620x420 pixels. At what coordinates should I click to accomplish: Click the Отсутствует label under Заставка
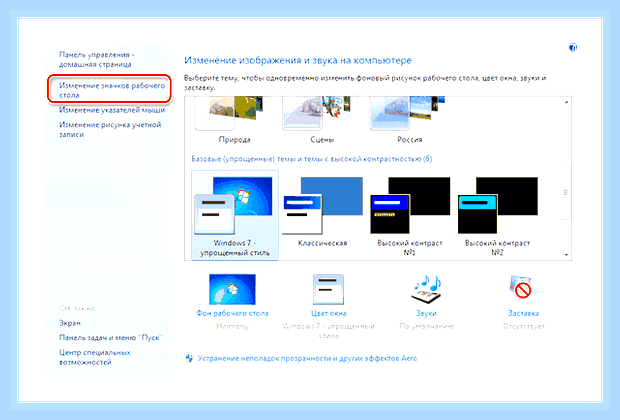coord(524,326)
